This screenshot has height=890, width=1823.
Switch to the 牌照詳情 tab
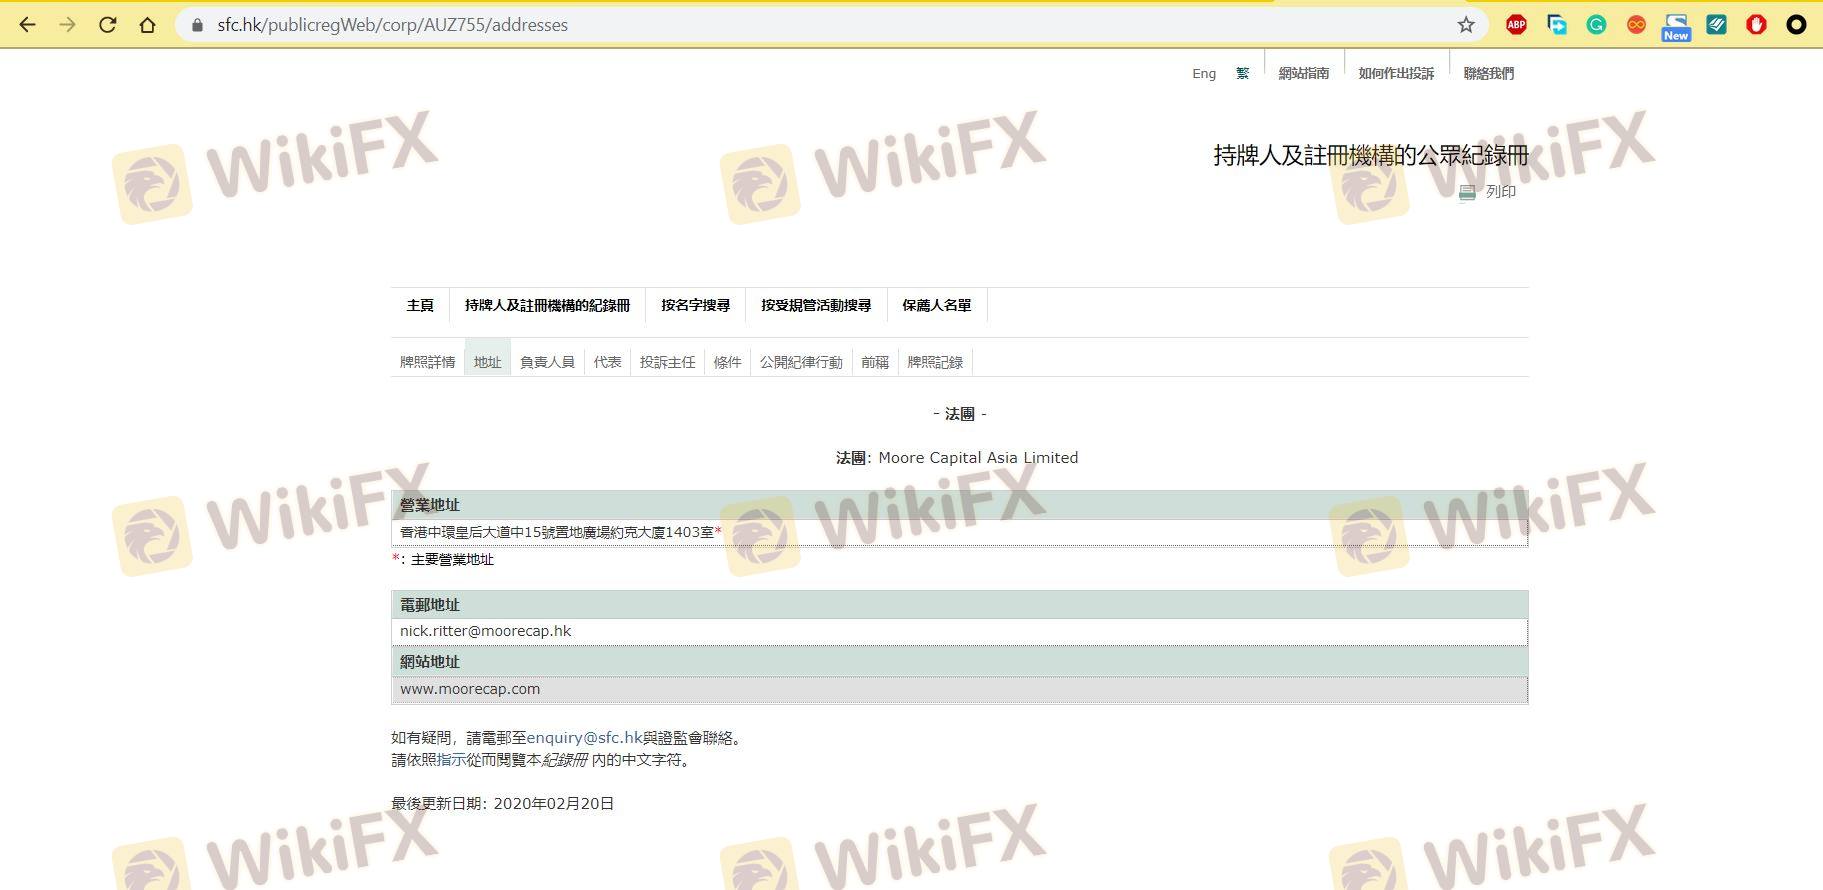point(427,362)
